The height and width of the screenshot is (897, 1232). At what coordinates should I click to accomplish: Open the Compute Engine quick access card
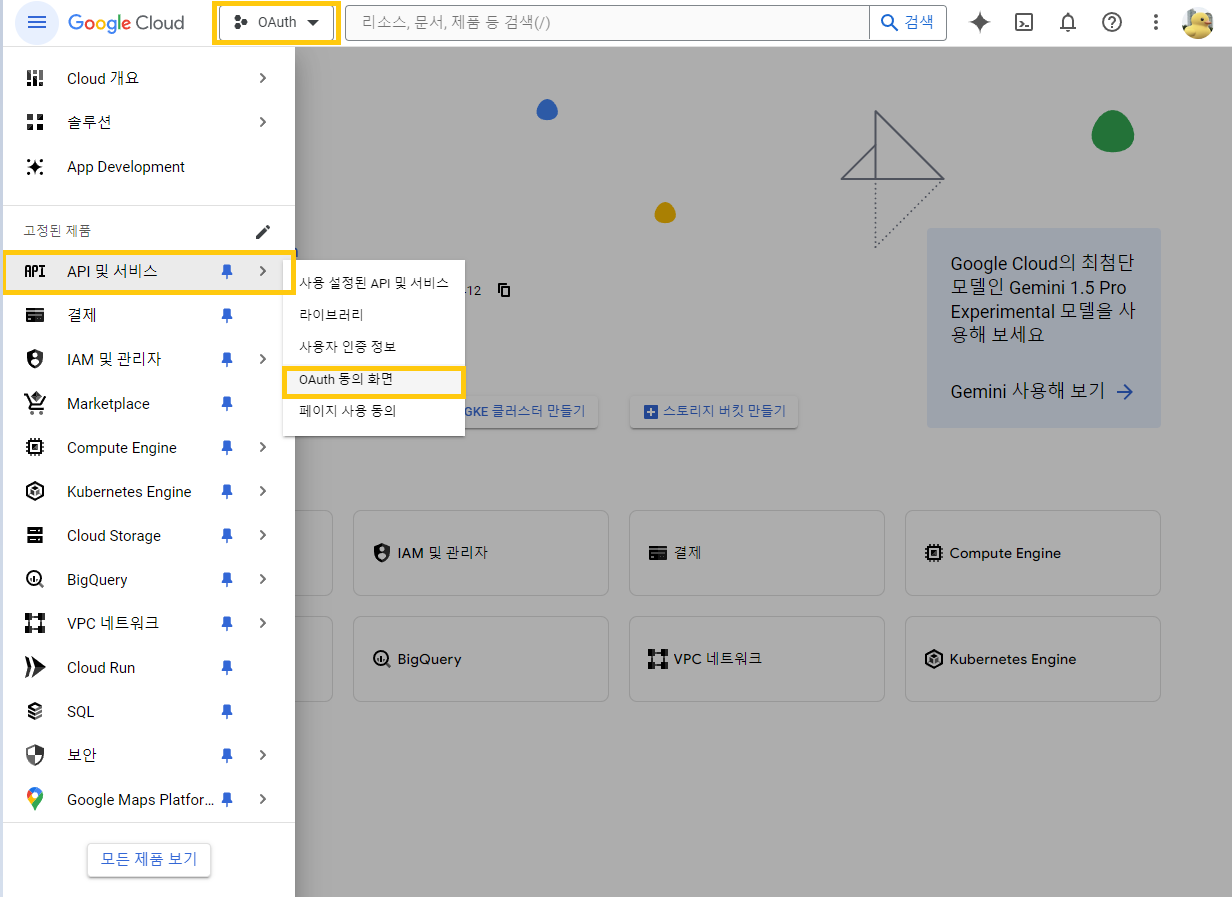point(1033,553)
